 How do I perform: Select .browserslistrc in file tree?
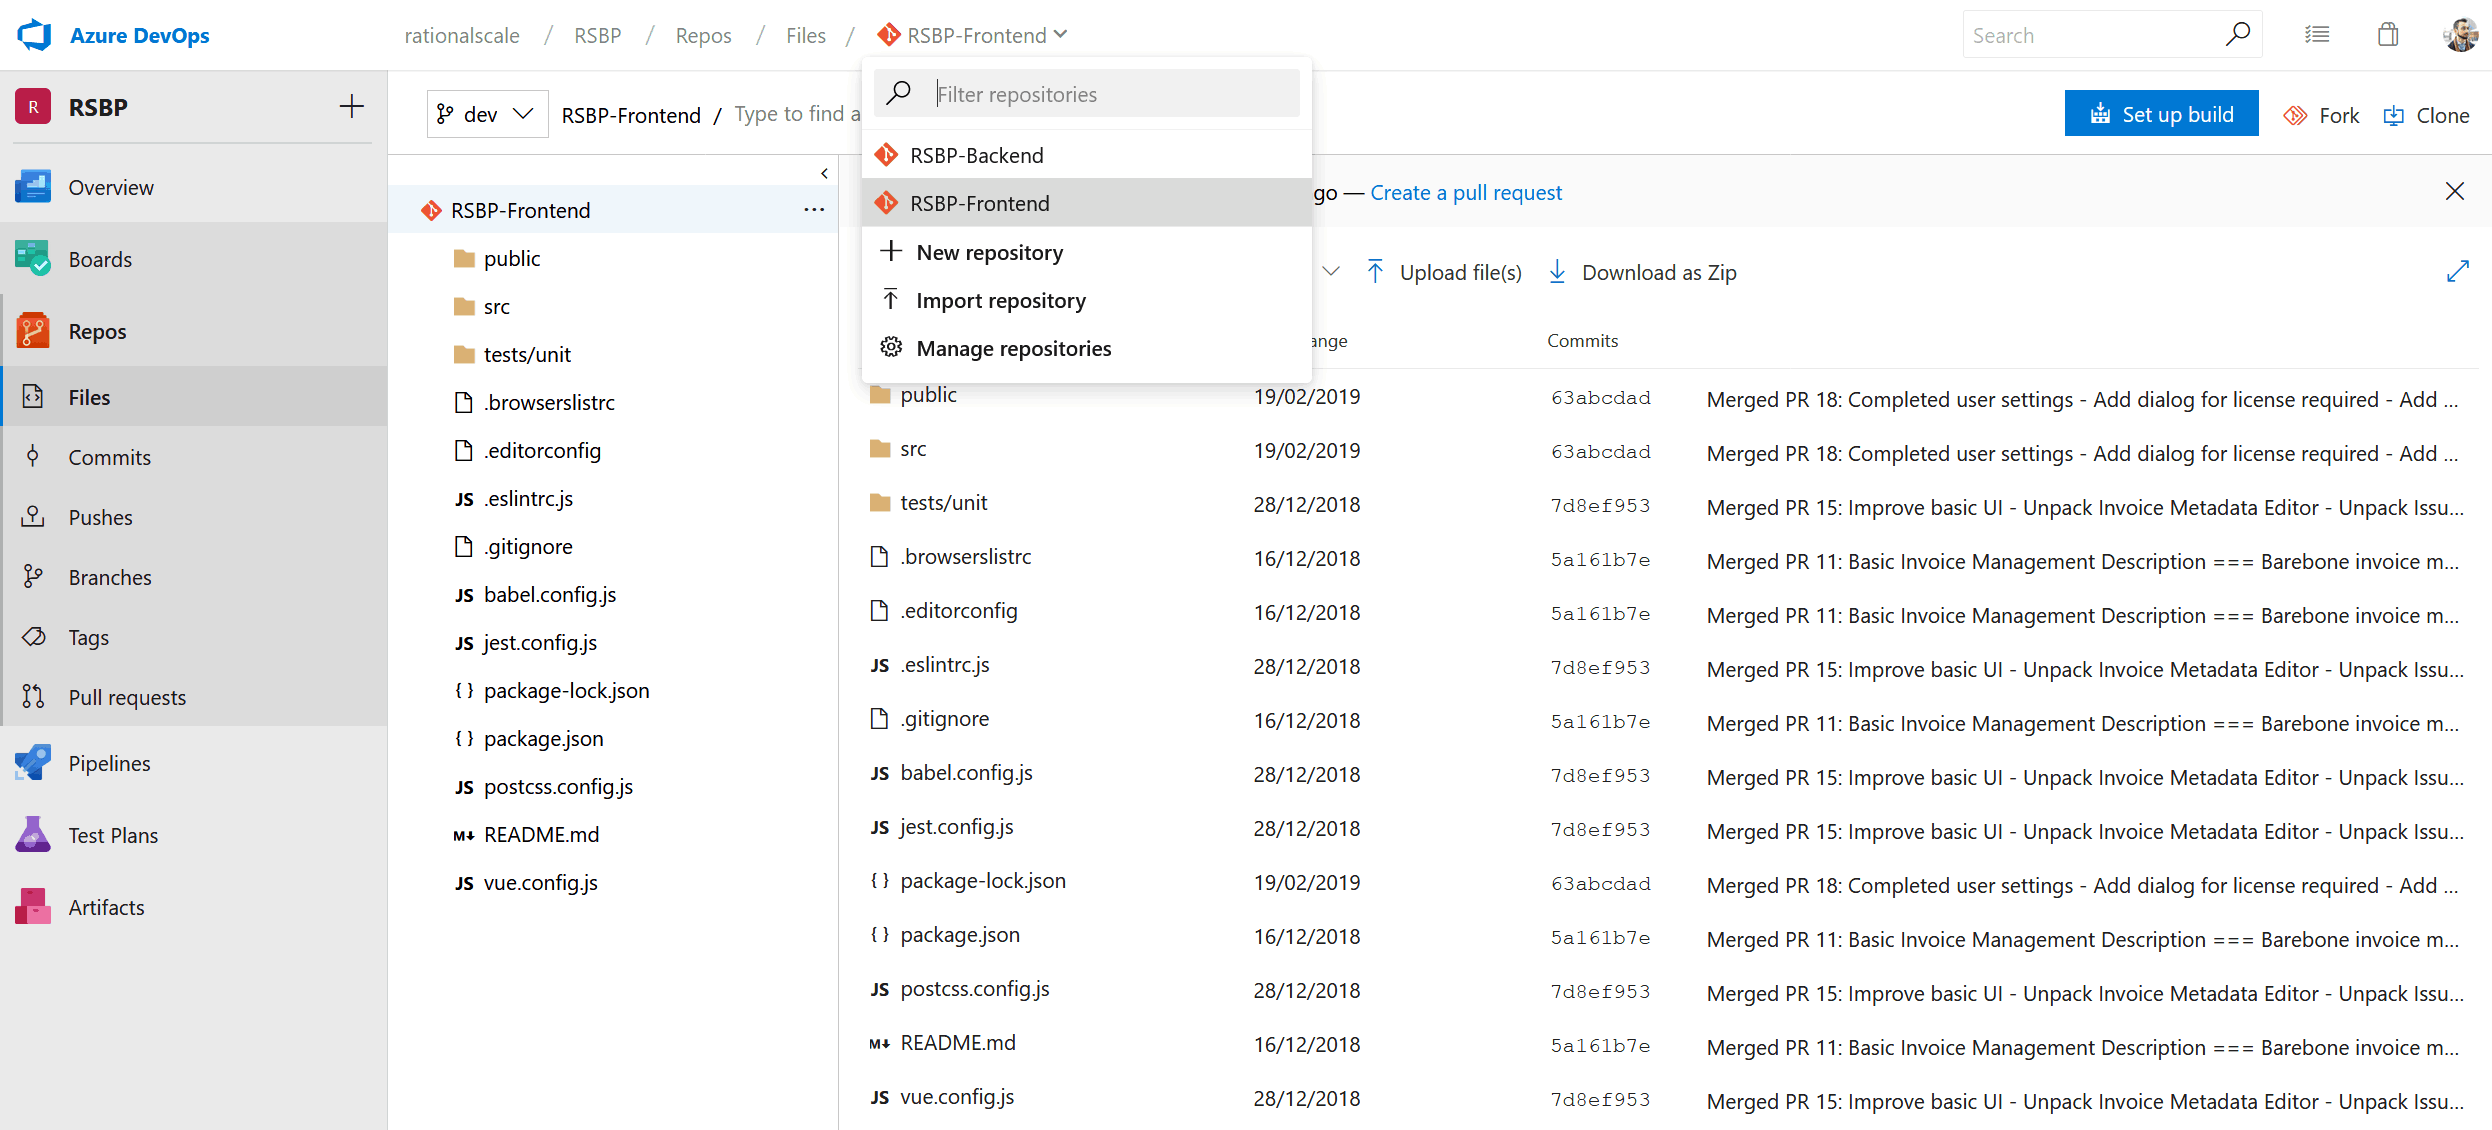tap(549, 402)
